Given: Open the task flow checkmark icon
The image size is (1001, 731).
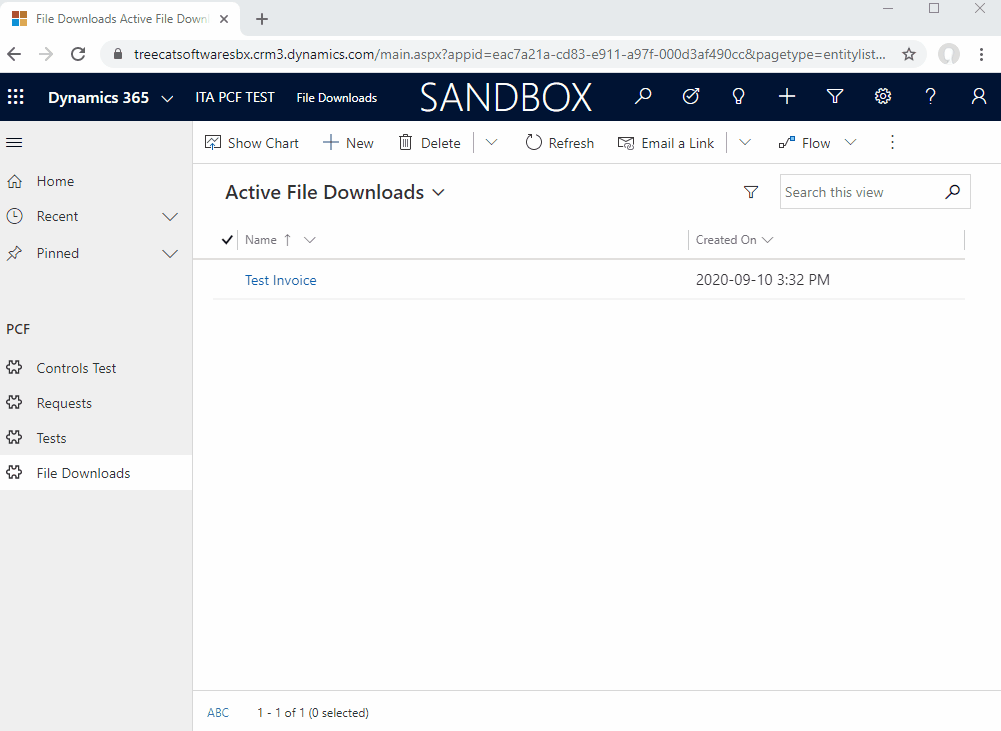Looking at the screenshot, I should point(691,96).
